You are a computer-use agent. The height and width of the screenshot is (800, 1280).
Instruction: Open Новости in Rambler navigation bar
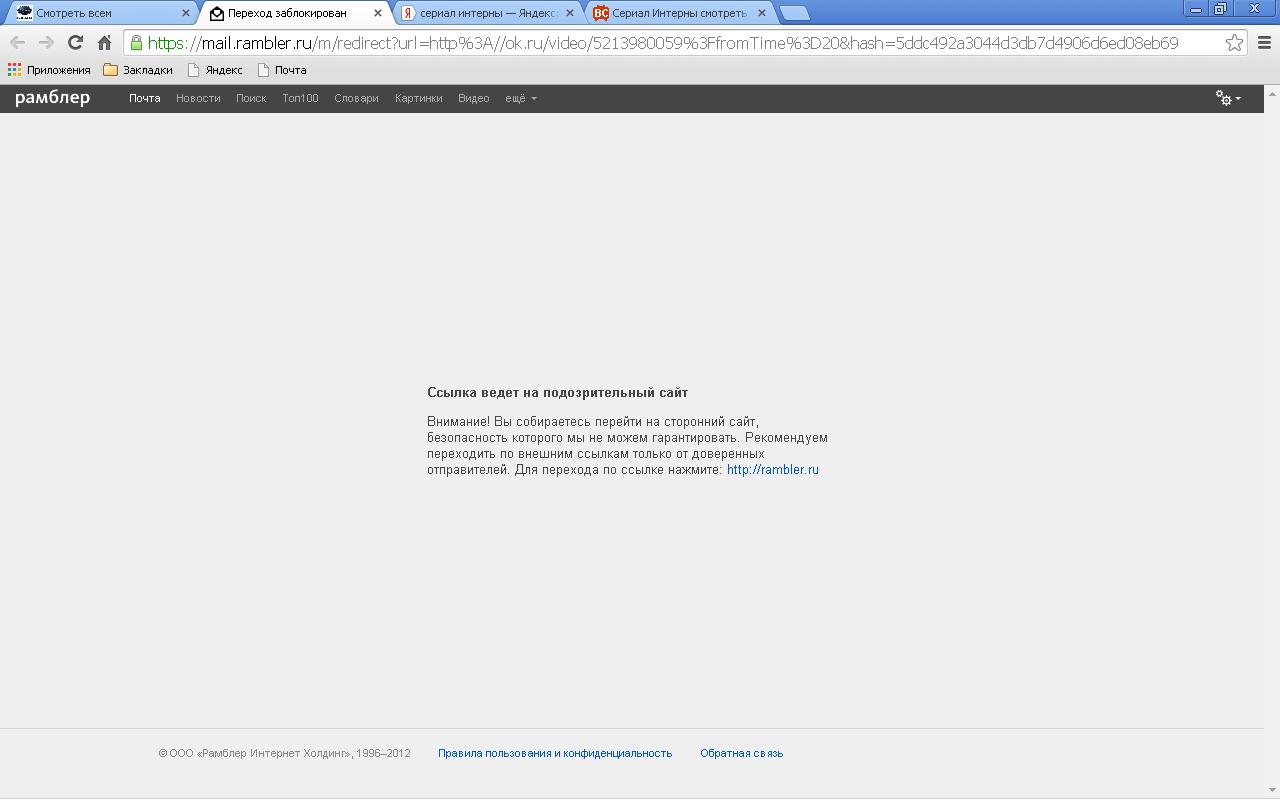click(198, 98)
